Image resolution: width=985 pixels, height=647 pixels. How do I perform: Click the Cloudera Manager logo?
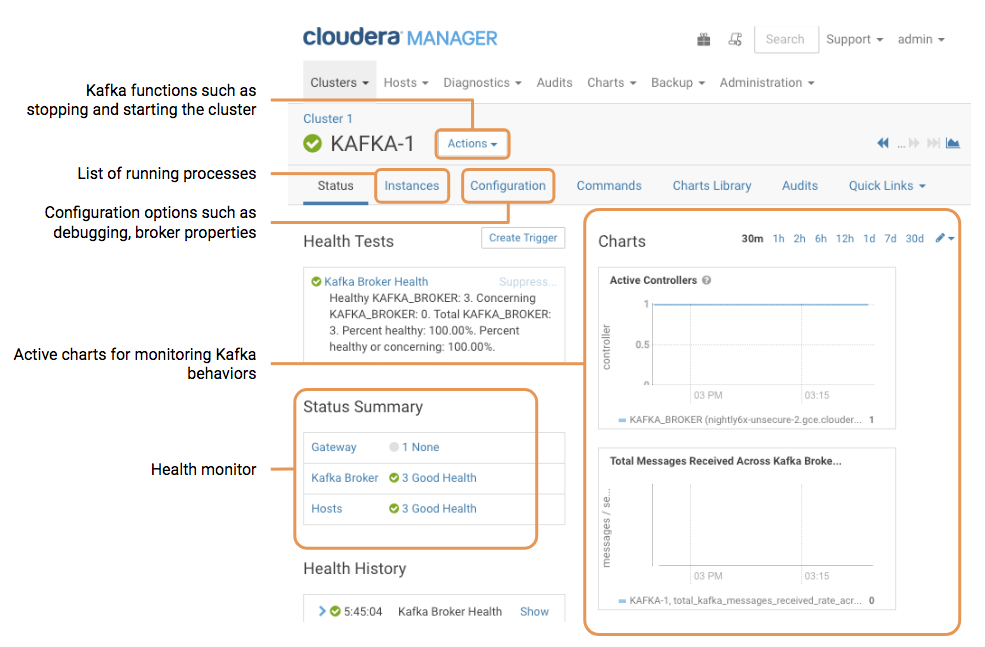[400, 38]
